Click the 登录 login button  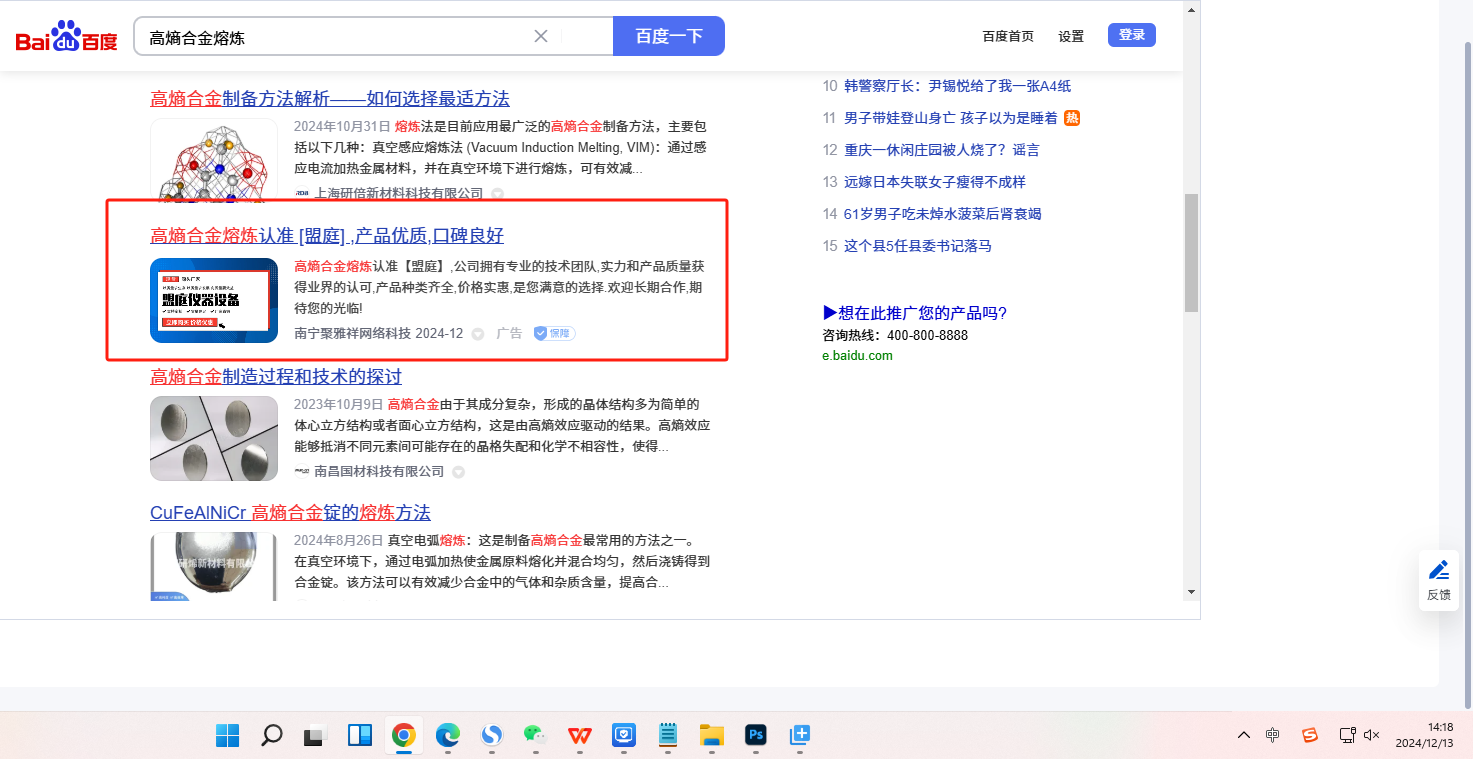1131,35
